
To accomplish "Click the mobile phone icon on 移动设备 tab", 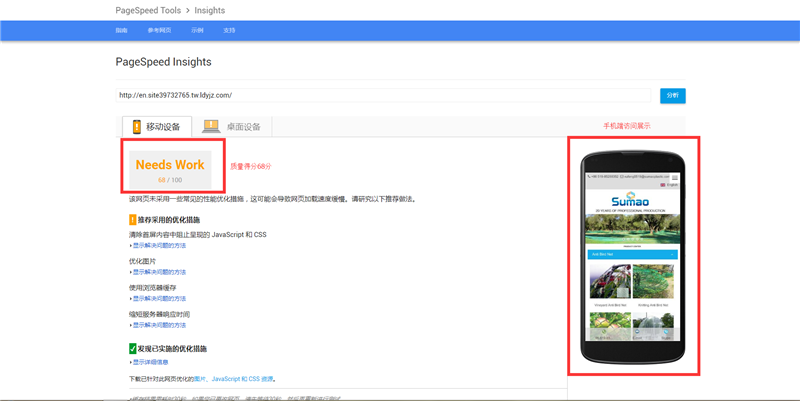I will coord(136,127).
